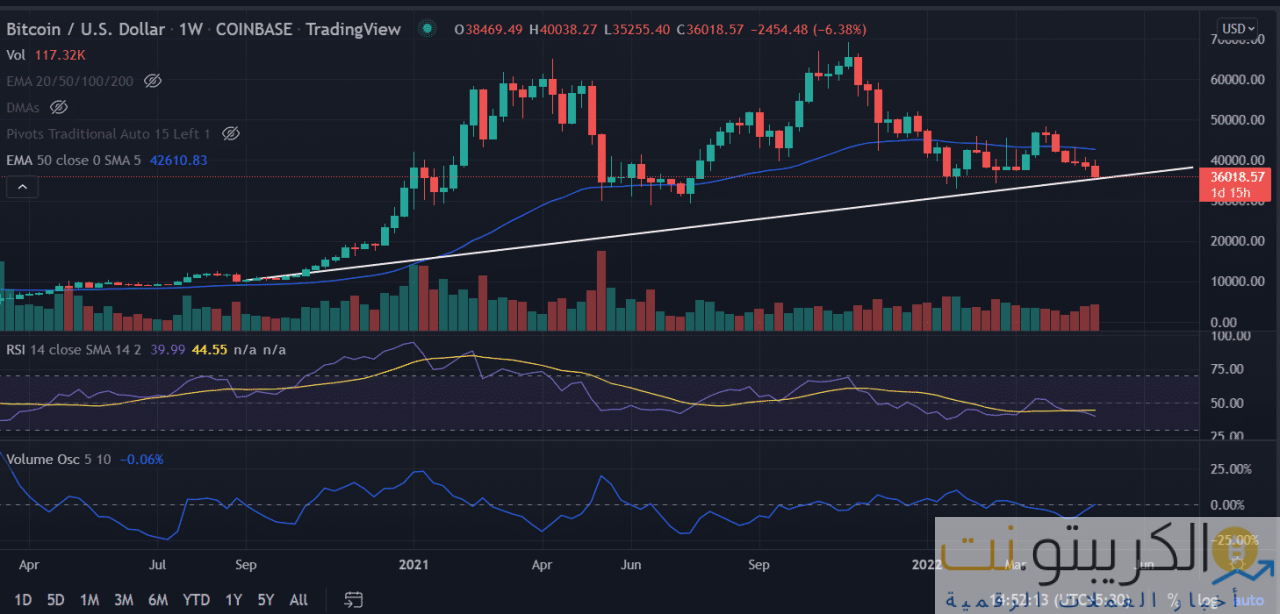
Task: Select the EMA 20/50/100/200 legend name
Action: (x=70, y=80)
